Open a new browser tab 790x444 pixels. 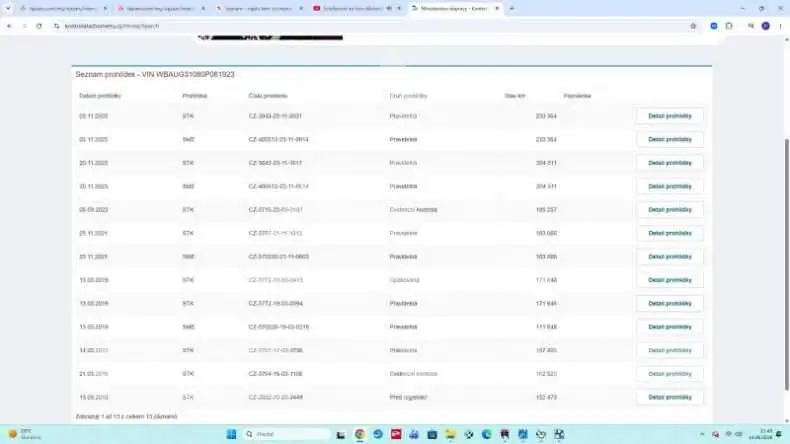[x=511, y=9]
